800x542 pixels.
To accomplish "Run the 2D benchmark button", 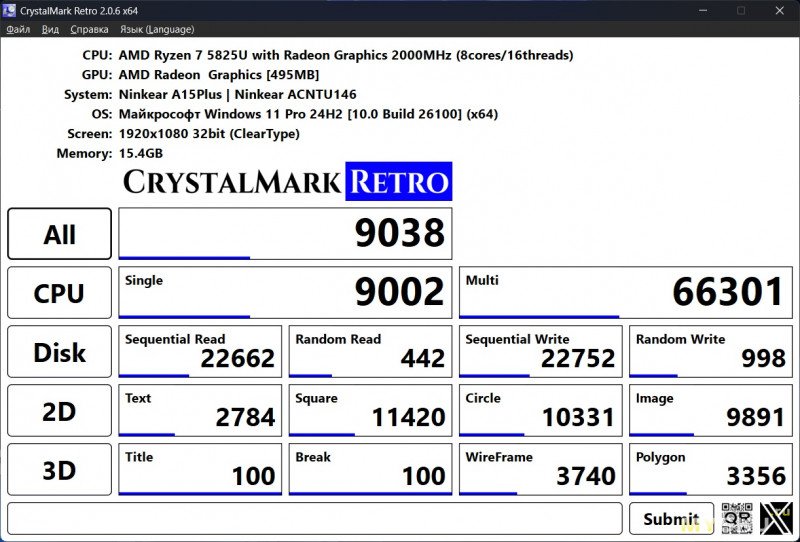I will 60,411.
